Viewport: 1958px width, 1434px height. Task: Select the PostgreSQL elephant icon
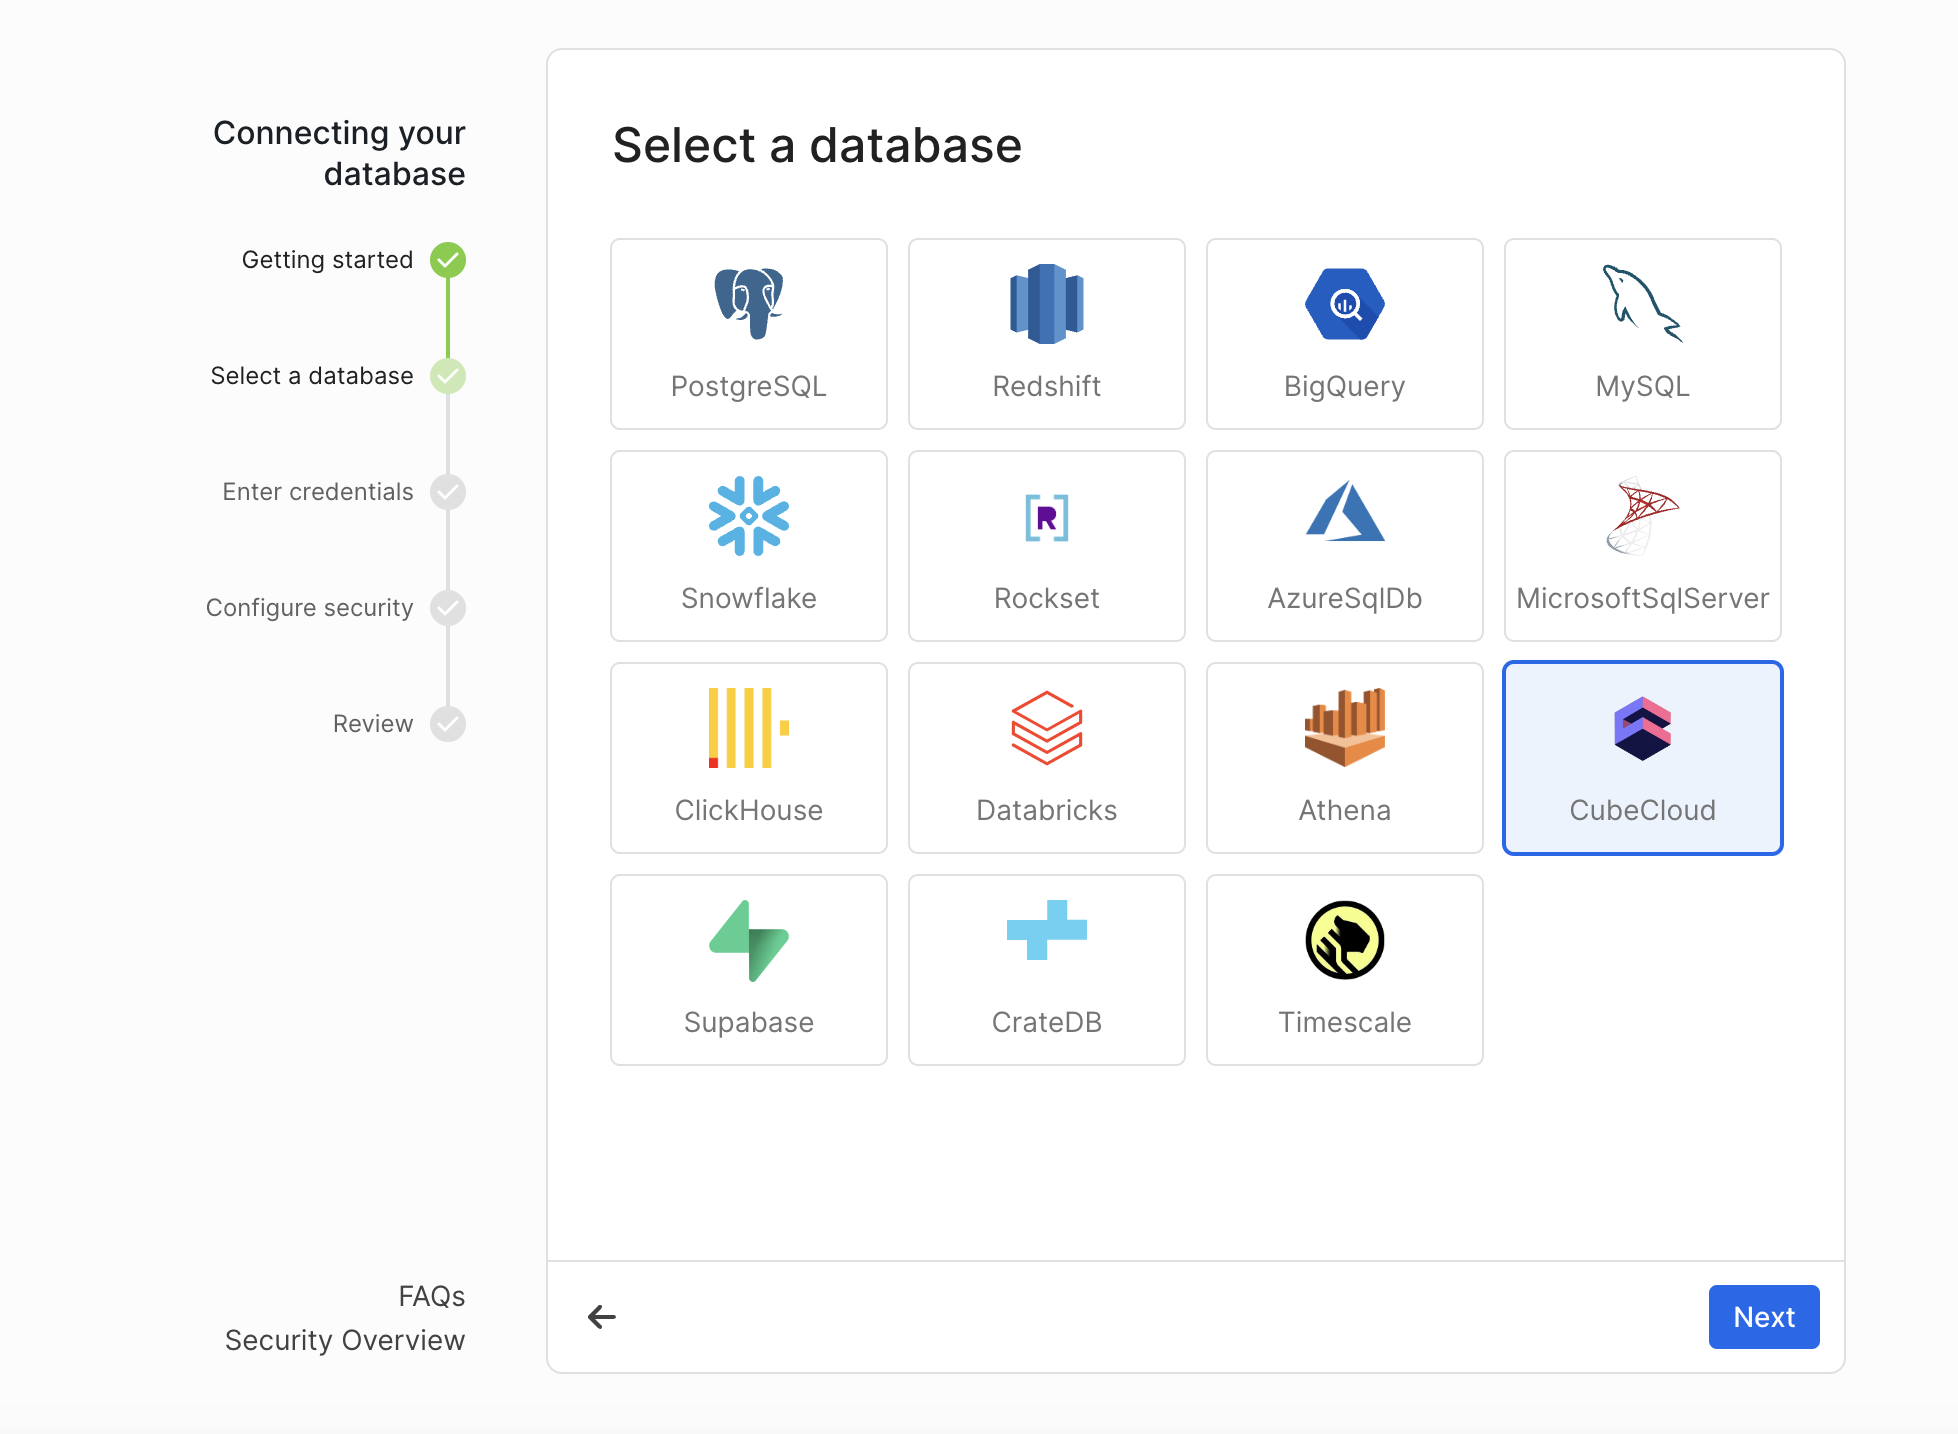click(x=748, y=304)
